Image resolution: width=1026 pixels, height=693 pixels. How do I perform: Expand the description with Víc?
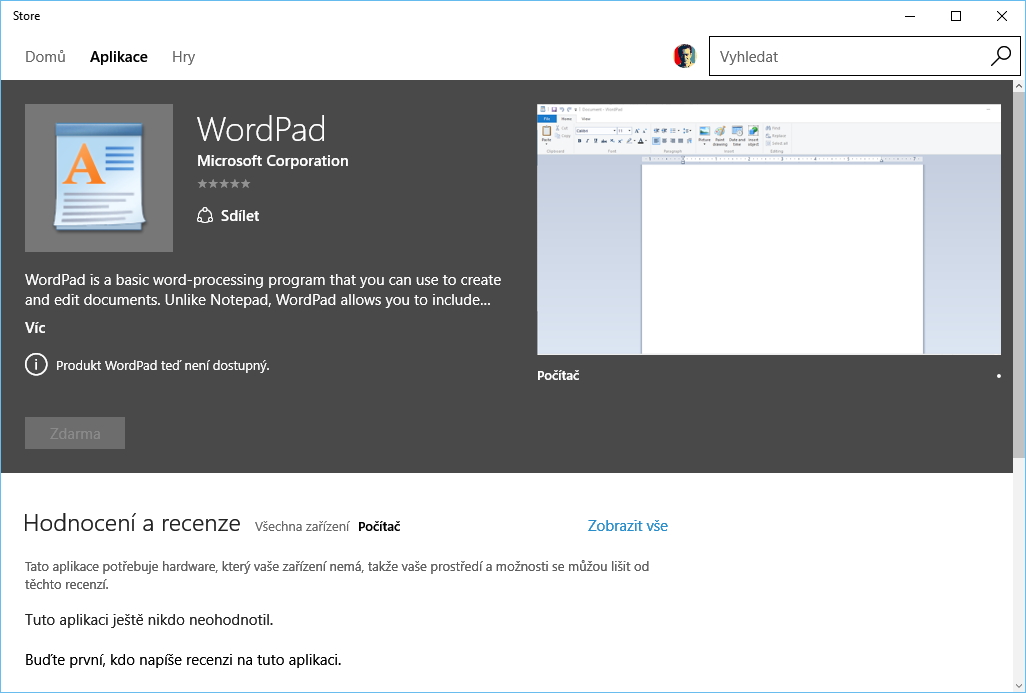(x=35, y=328)
